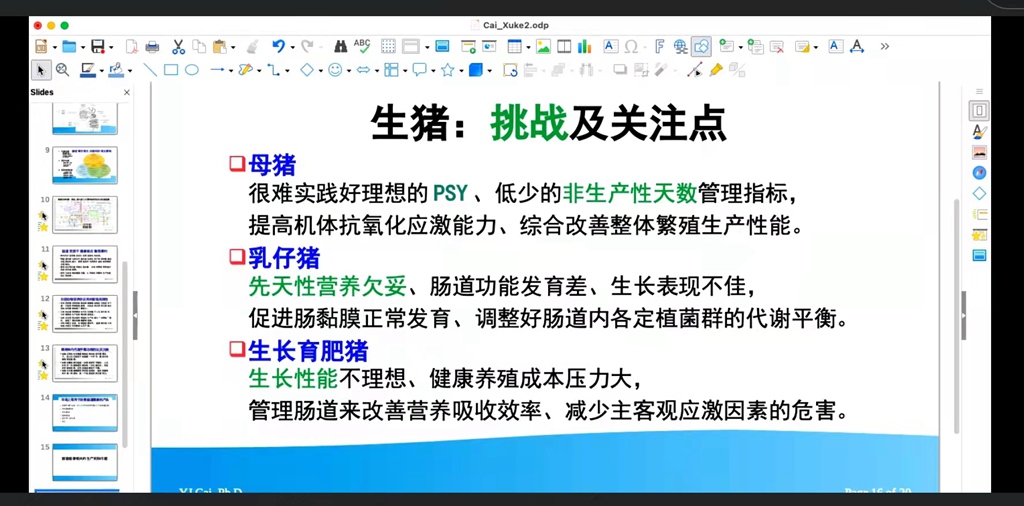This screenshot has width=1024, height=506.
Task: Close the Slides panel
Action: coord(127,93)
